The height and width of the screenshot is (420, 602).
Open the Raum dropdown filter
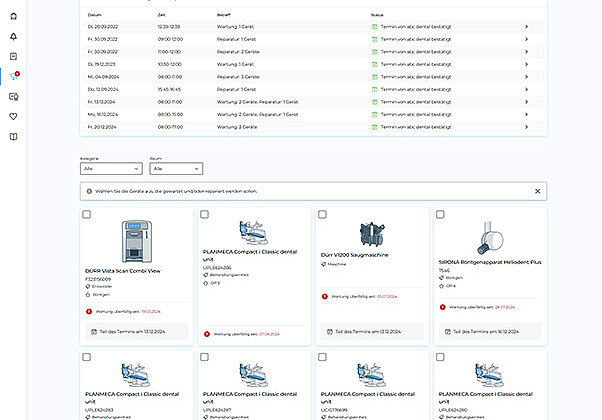pos(176,169)
